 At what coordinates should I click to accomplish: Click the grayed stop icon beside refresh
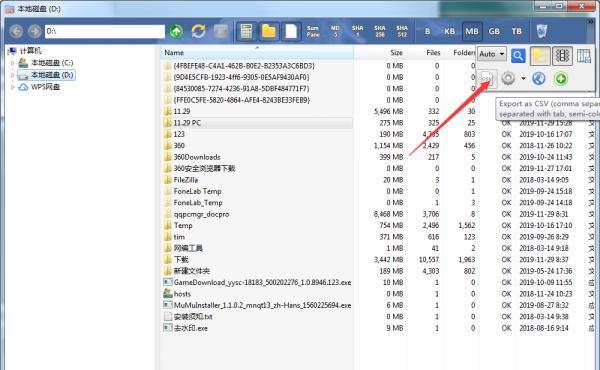[221, 31]
